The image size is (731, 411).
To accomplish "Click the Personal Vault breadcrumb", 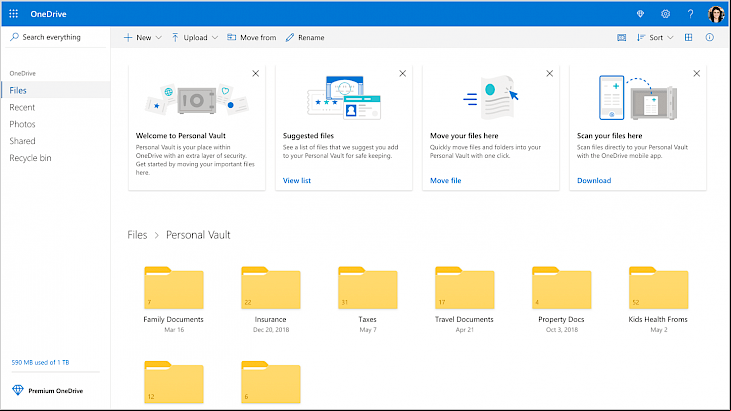I will coord(198,235).
